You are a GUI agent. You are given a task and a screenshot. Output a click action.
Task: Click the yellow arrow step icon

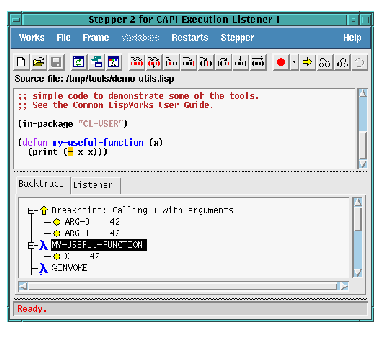(307, 62)
